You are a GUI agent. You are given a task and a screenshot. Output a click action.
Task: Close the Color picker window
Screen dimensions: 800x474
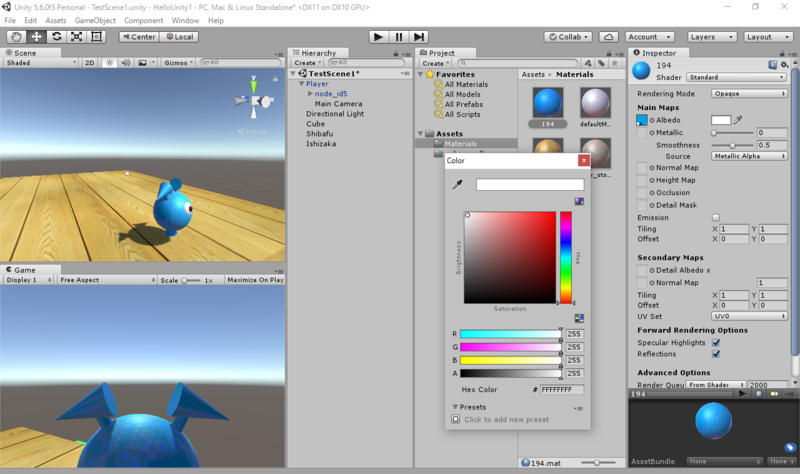[x=583, y=161]
